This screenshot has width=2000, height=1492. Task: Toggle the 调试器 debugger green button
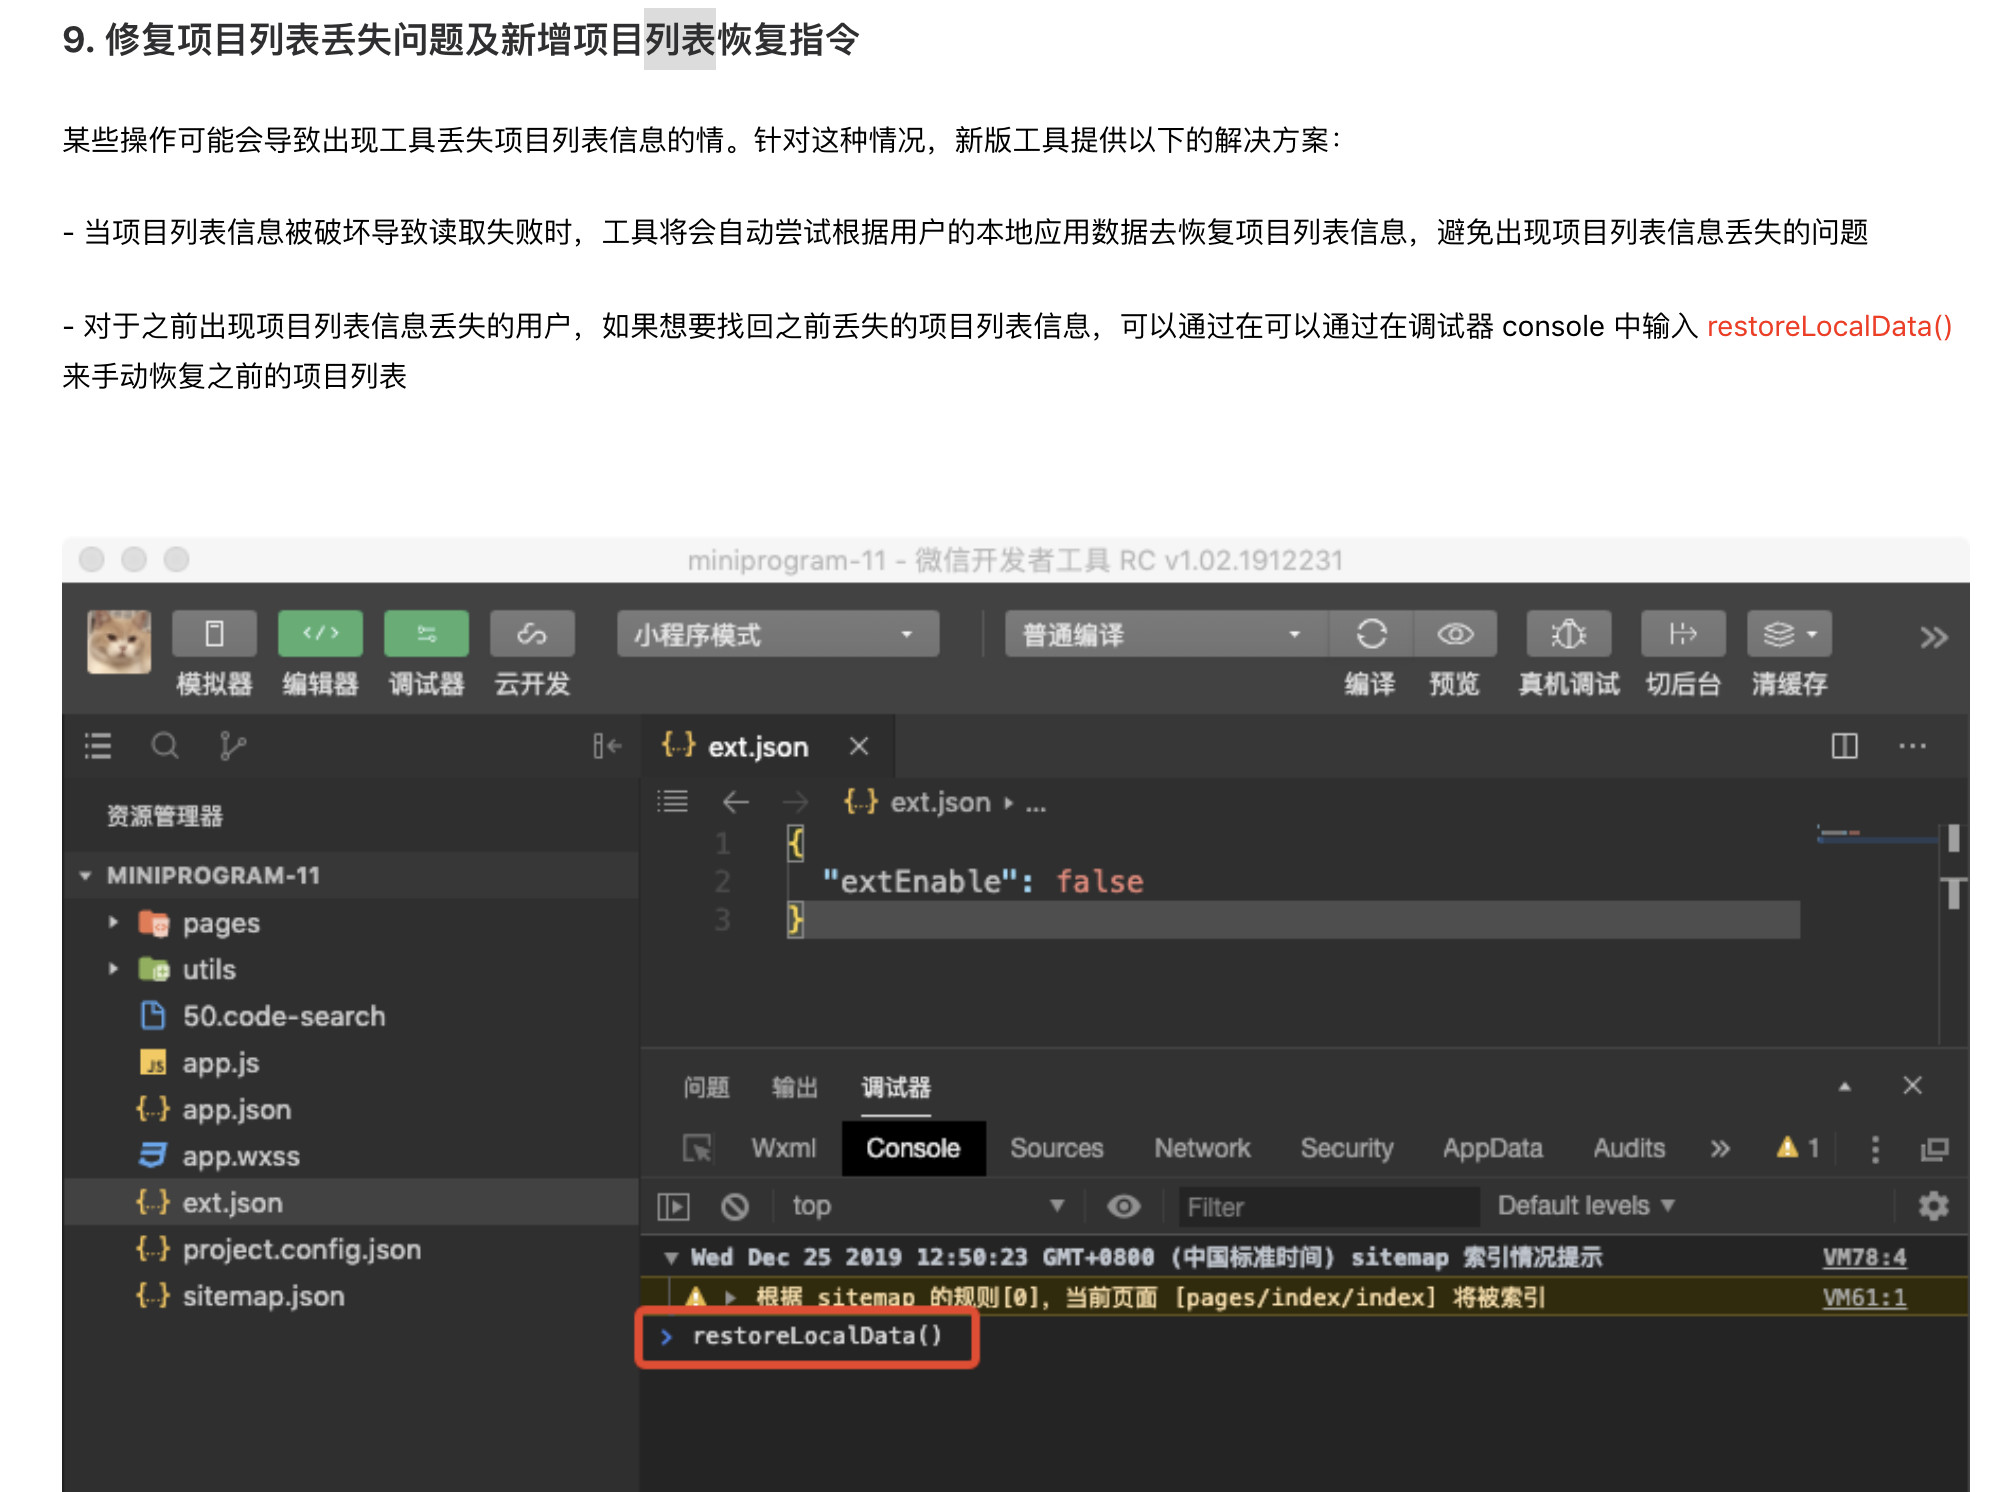(x=426, y=634)
